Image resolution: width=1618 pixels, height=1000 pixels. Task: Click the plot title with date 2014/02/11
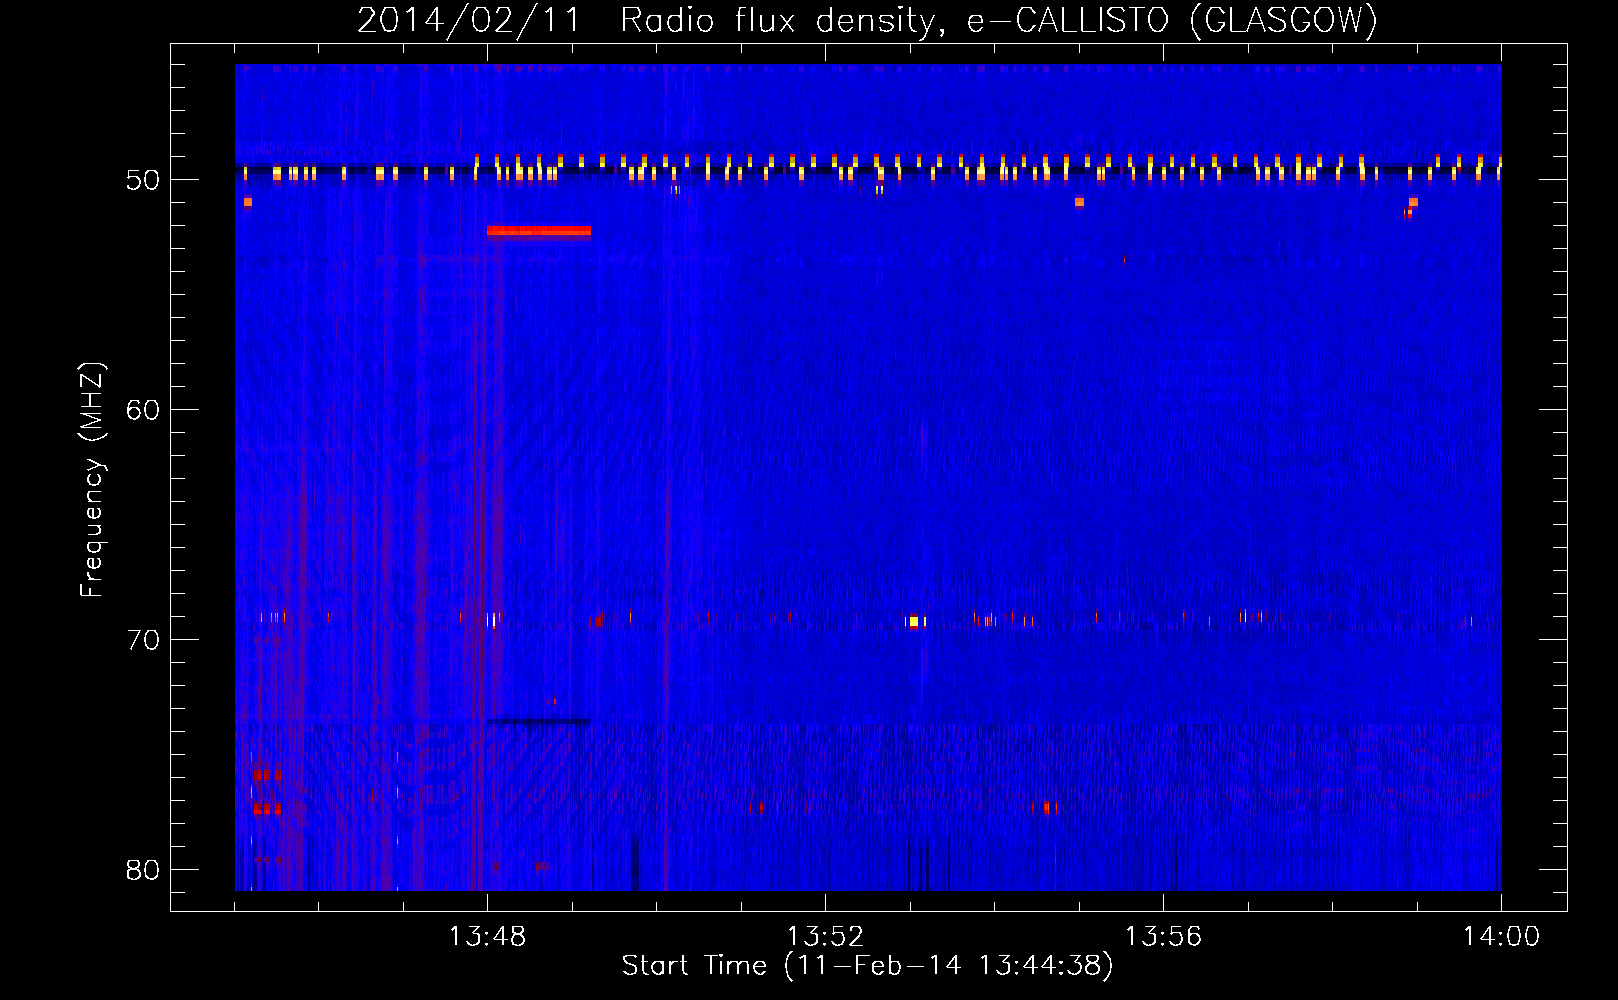[x=867, y=20]
